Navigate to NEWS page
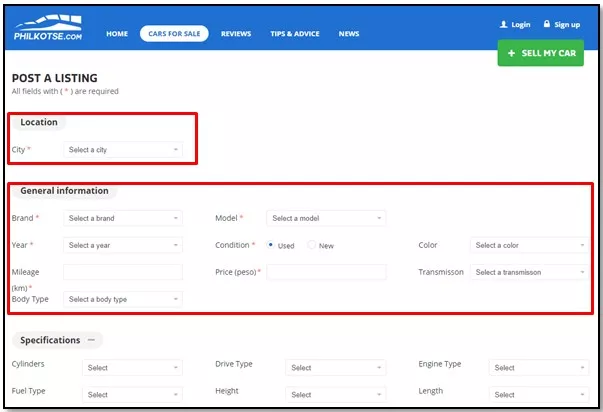Screen dimensions: 603x412 pos(349,34)
